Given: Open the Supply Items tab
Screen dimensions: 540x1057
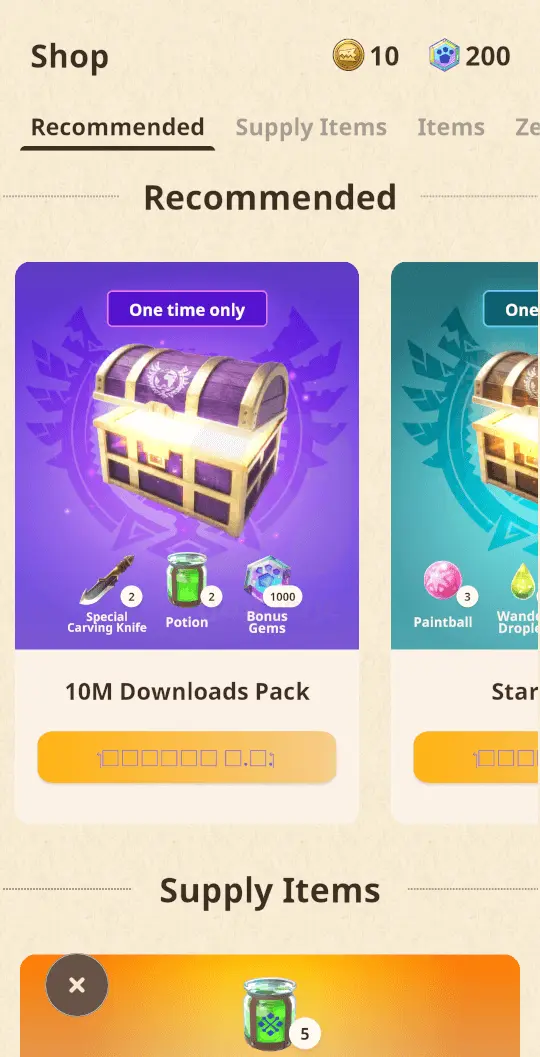Looking at the screenshot, I should pyautogui.click(x=311, y=127).
